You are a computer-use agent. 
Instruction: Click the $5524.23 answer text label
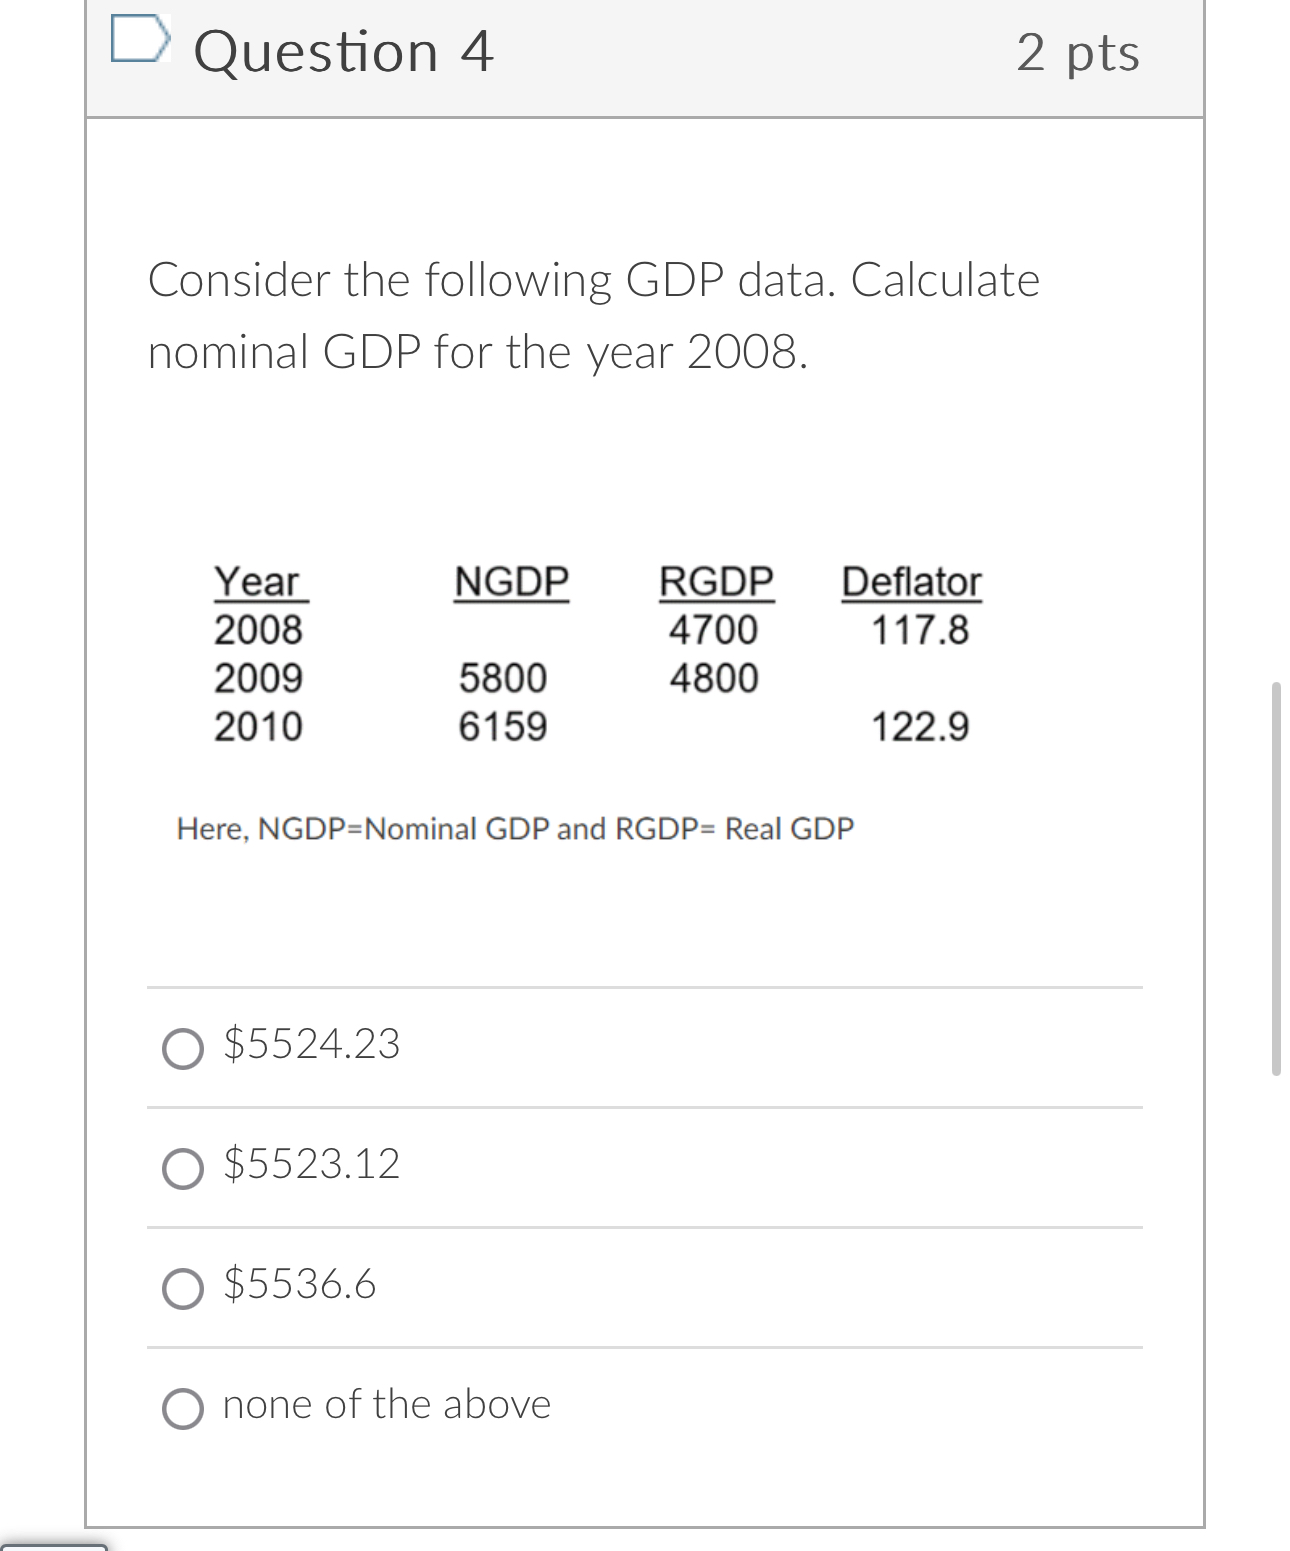point(311,1046)
